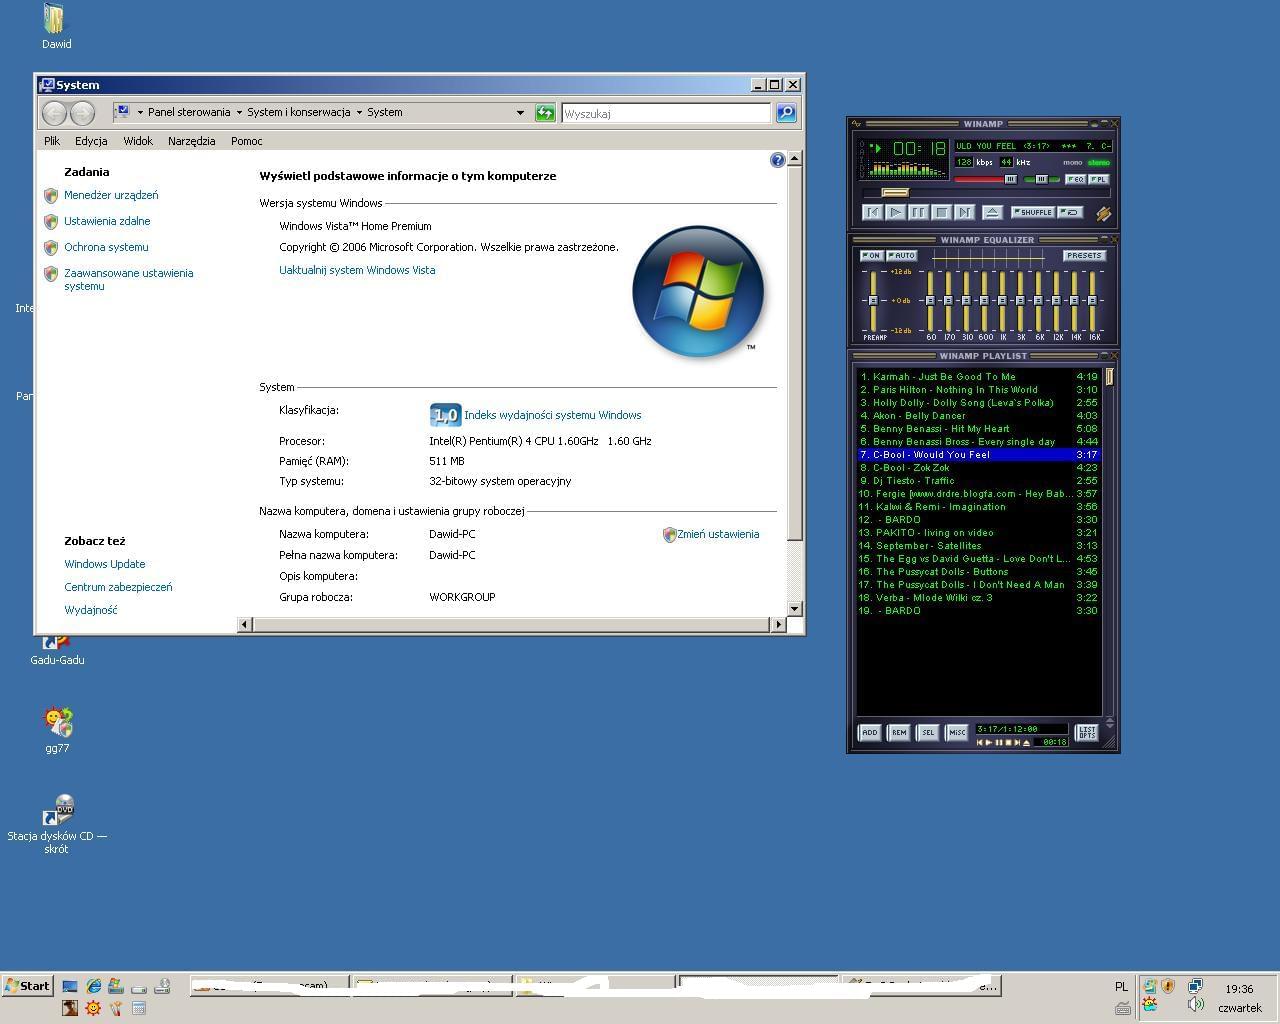Click Wydajność link
1280x1024 pixels.
[x=91, y=610]
